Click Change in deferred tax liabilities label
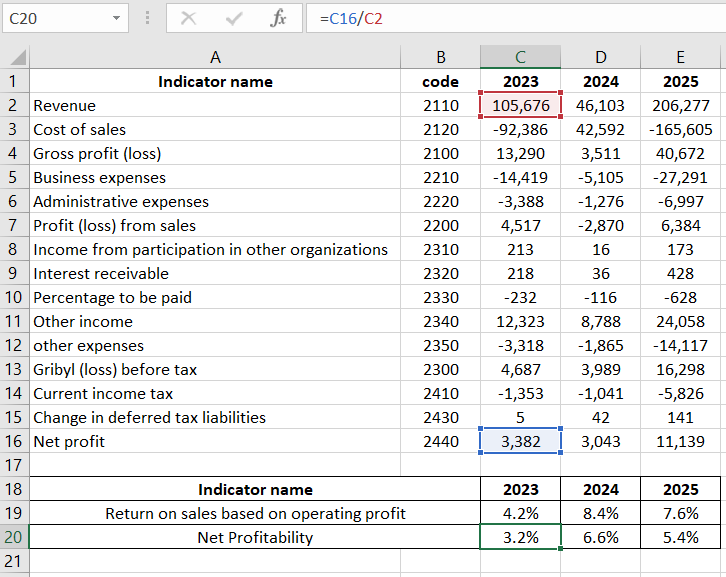Screen dimensions: 726x577 (x=215, y=417)
